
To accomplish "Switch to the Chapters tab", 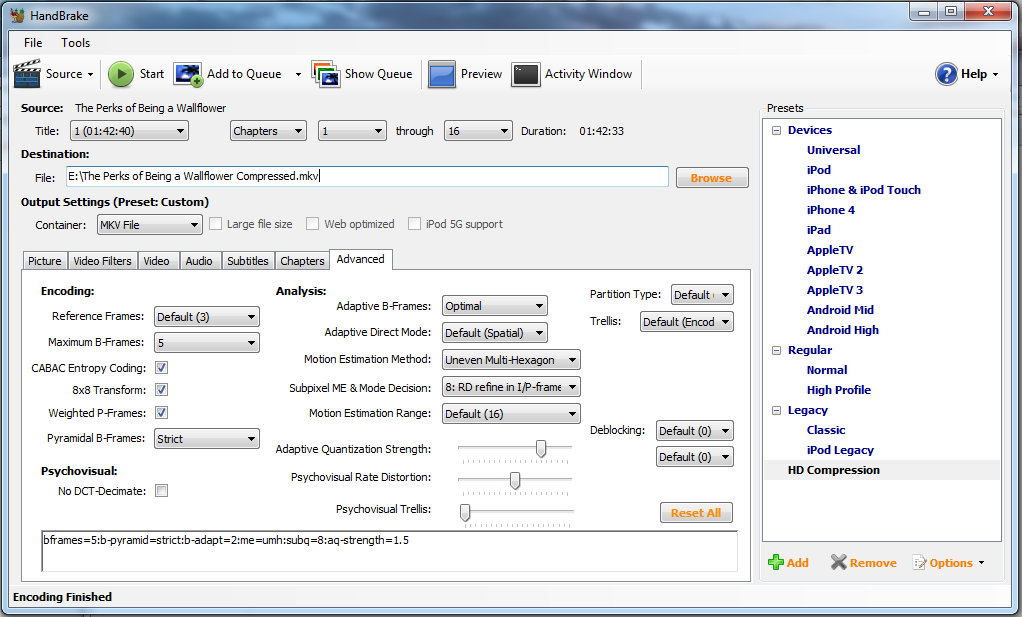I will (x=302, y=261).
